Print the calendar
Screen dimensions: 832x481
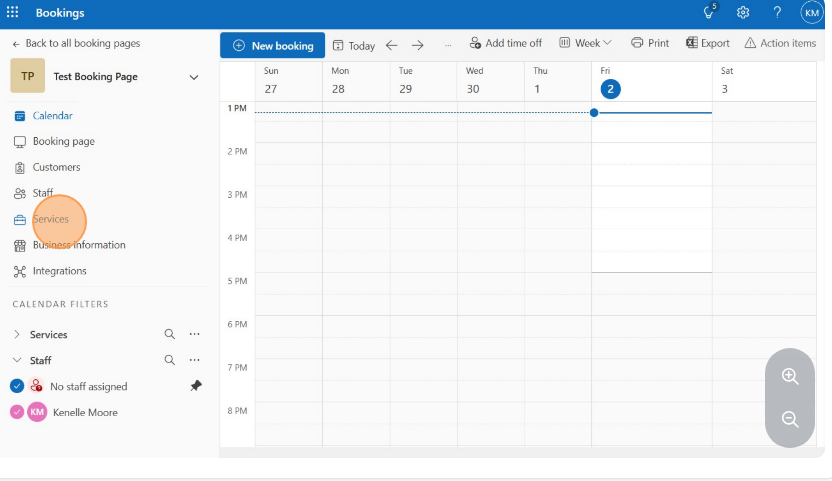[650, 43]
